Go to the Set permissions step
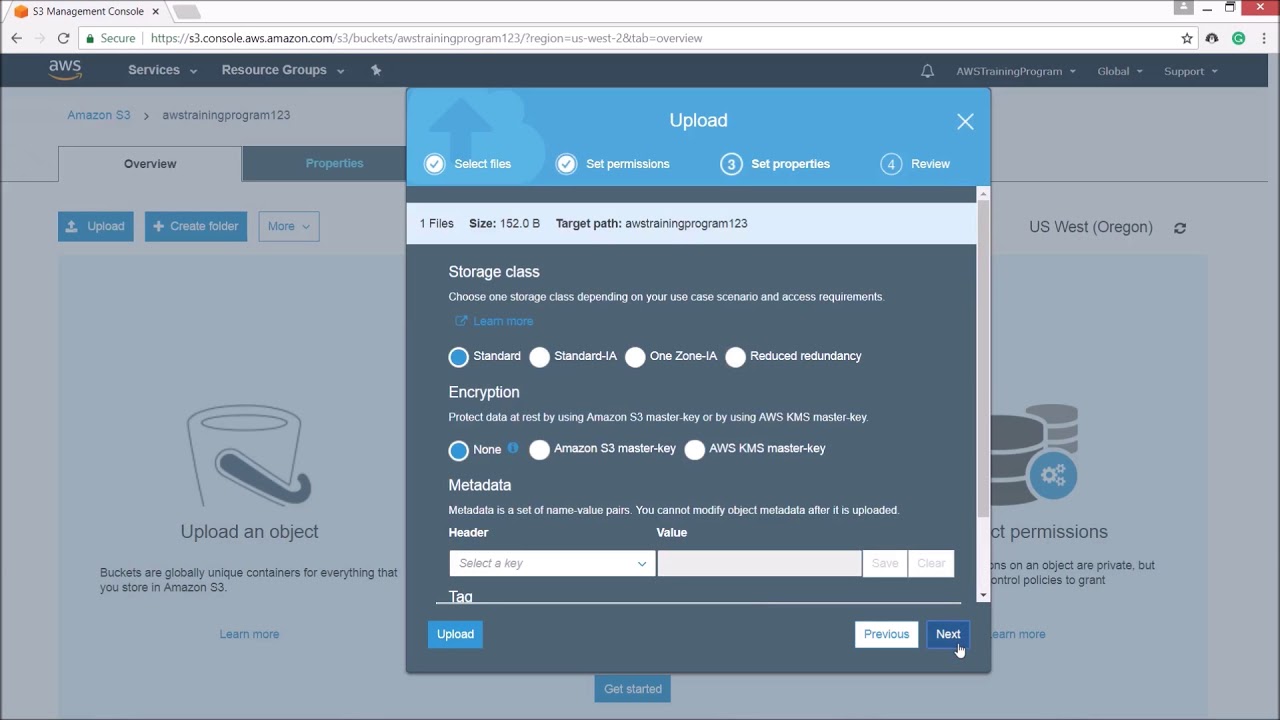This screenshot has height=720, width=1280. pyautogui.click(x=628, y=164)
